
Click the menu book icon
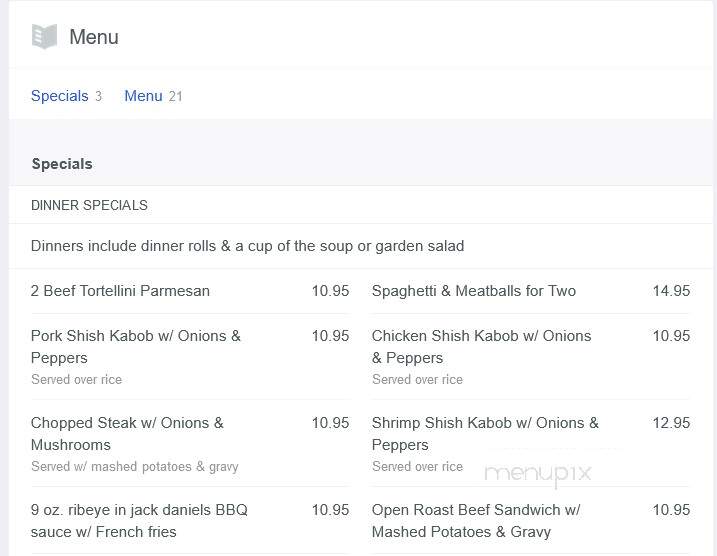pyautogui.click(x=44, y=36)
